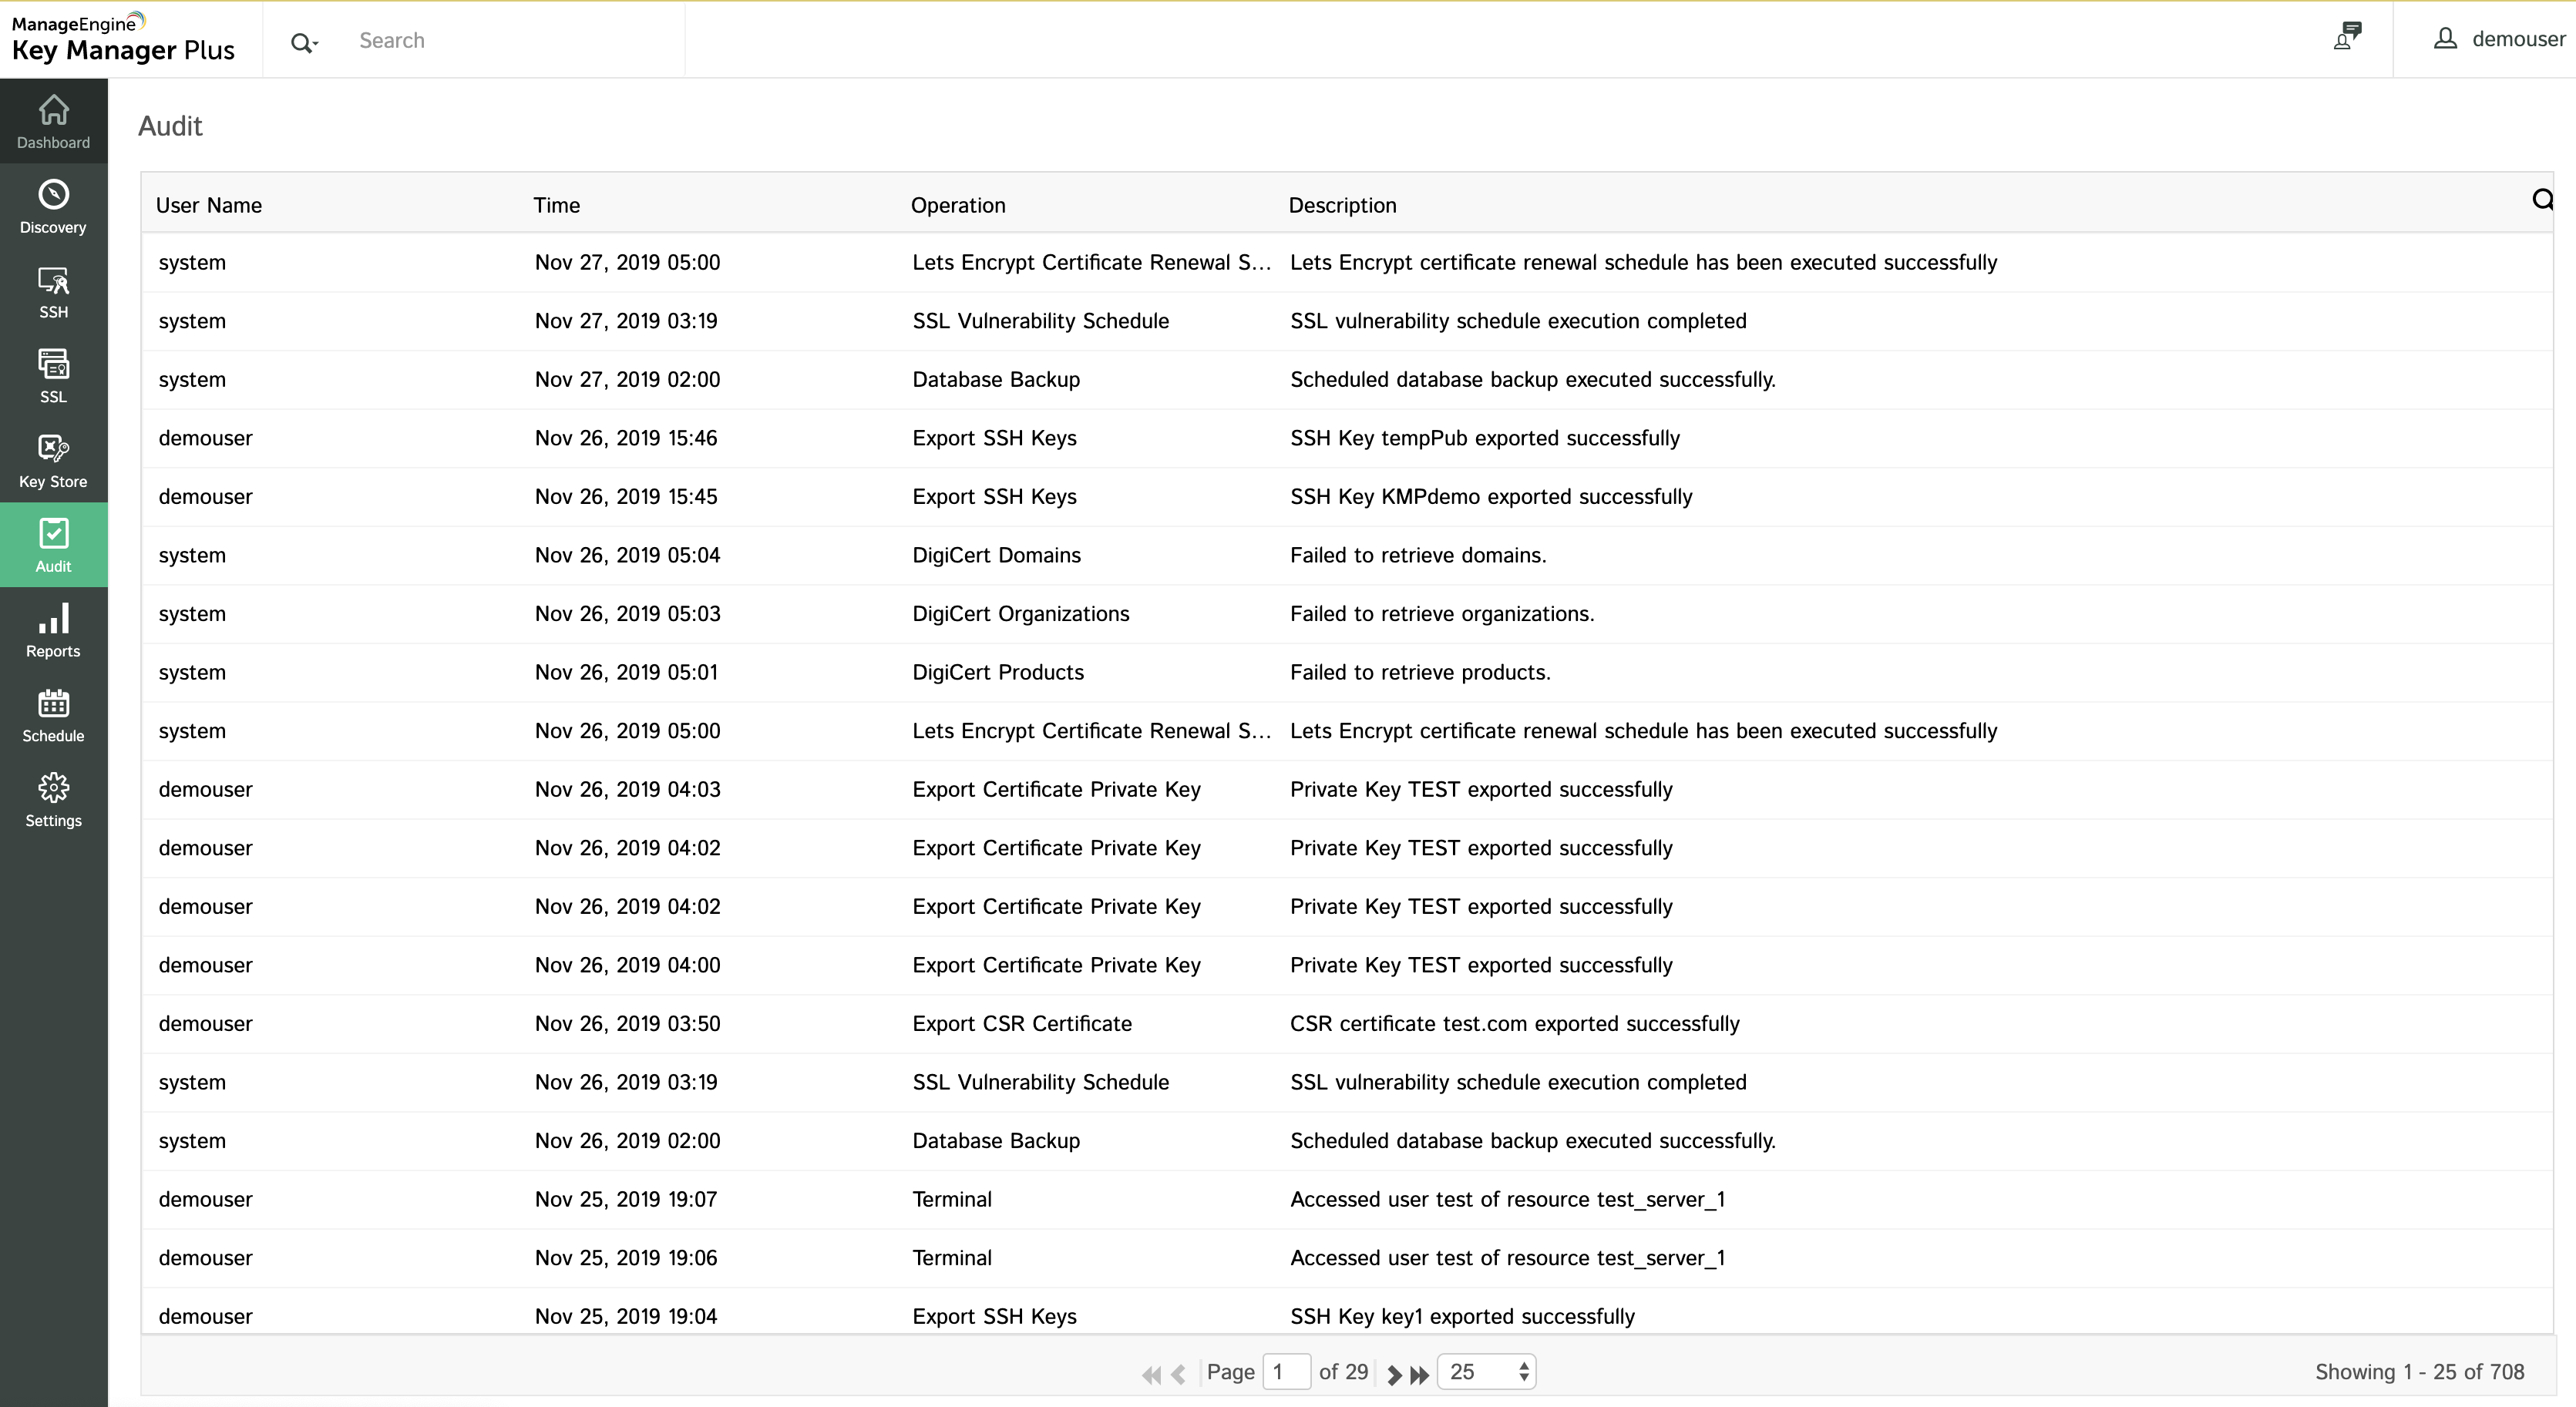Open rows-per-page 25 dropdown
The height and width of the screenshot is (1407, 2576).
coord(1486,1371)
